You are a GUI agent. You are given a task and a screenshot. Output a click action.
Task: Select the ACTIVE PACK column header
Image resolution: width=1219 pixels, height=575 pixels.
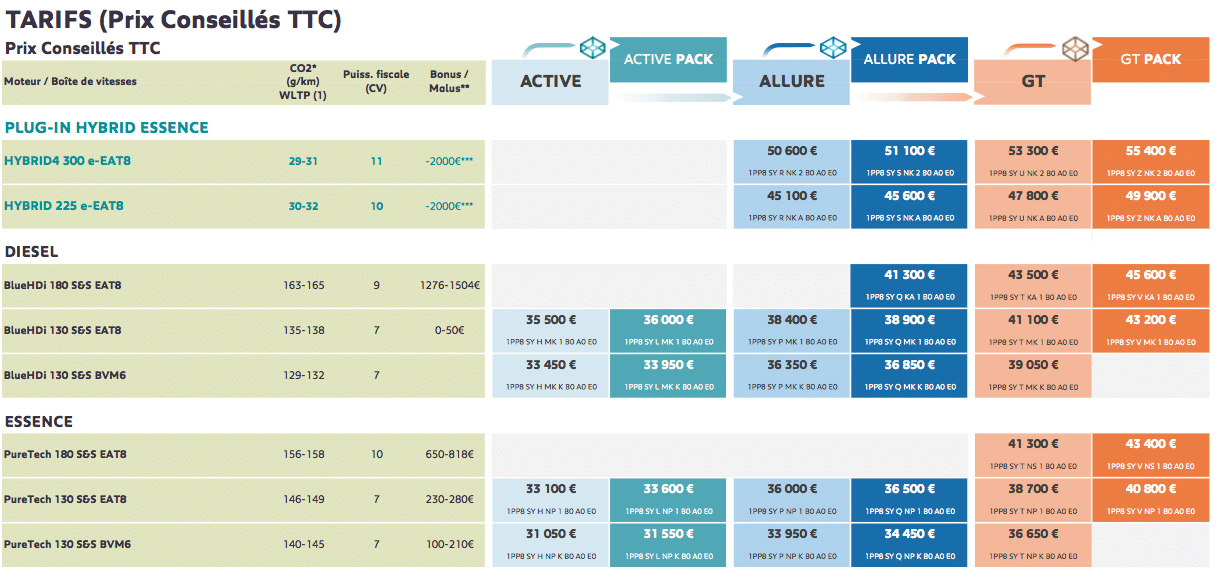point(668,60)
